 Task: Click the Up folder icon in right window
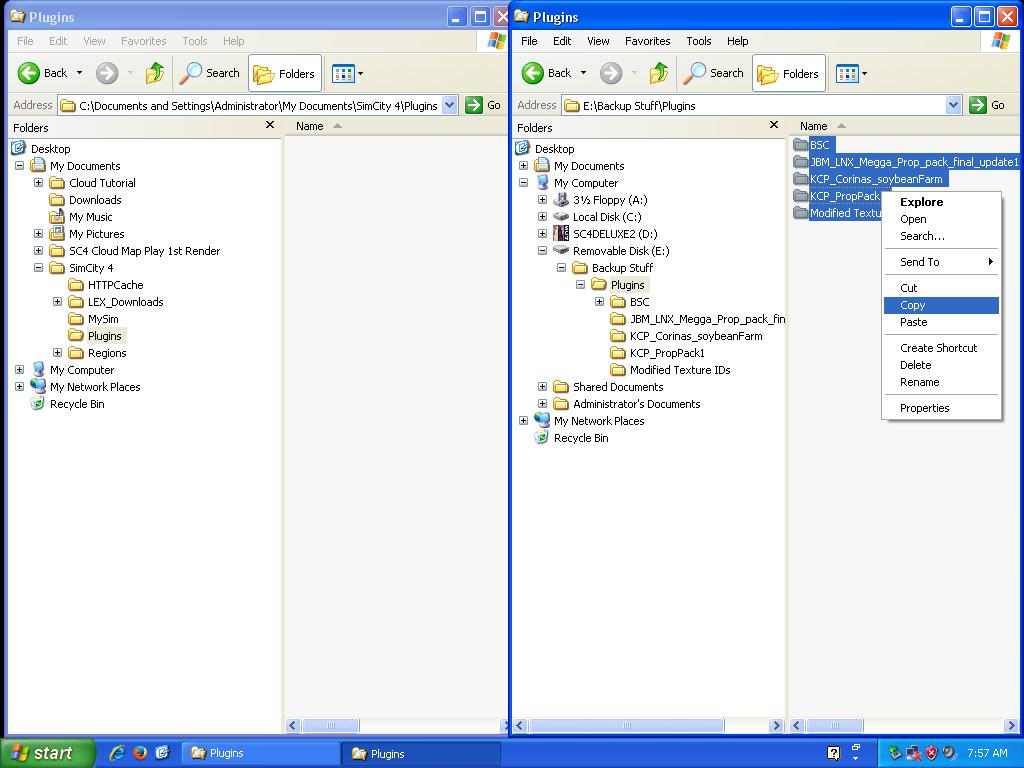[x=659, y=72]
